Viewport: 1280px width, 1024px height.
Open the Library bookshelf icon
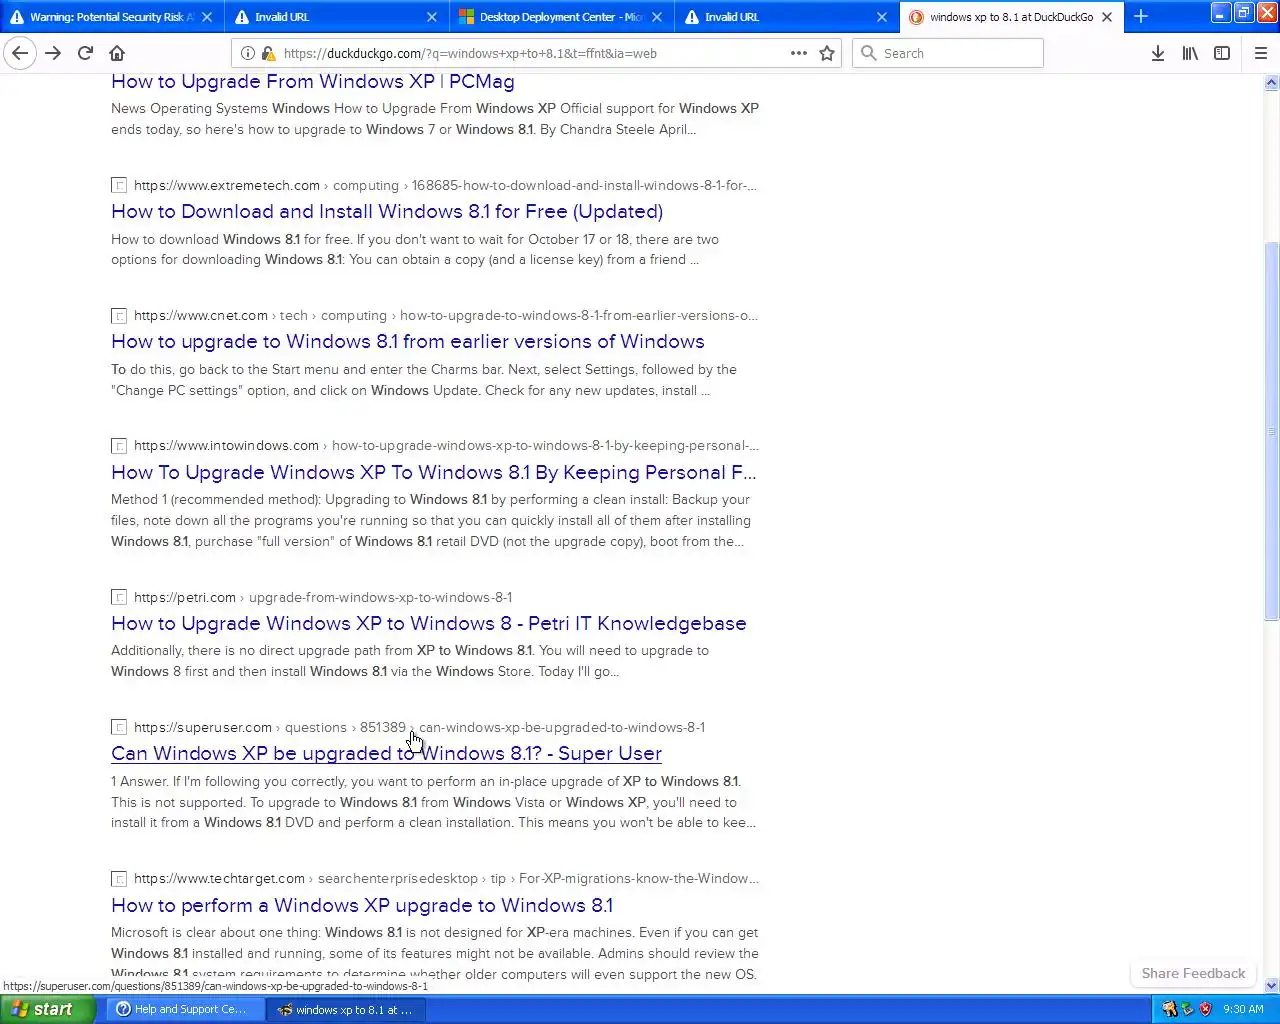pos(1190,53)
